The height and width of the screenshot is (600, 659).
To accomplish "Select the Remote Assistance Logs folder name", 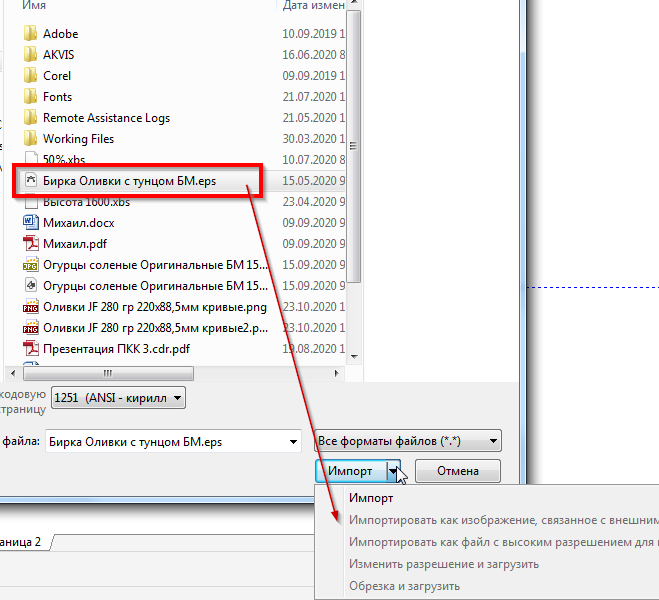I will tap(106, 118).
